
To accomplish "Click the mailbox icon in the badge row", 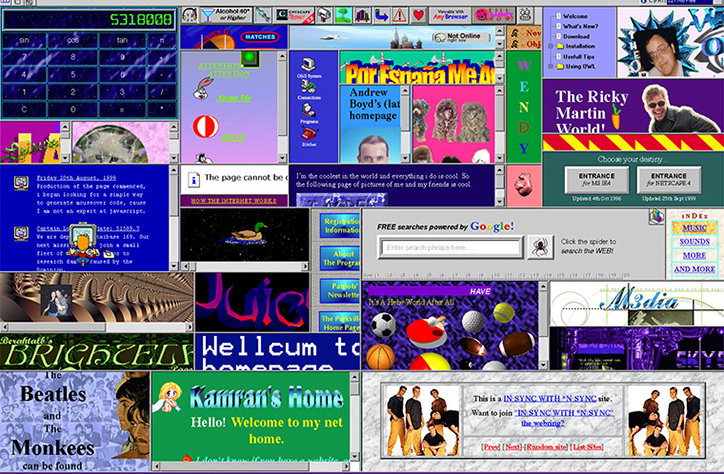I will (x=325, y=16).
